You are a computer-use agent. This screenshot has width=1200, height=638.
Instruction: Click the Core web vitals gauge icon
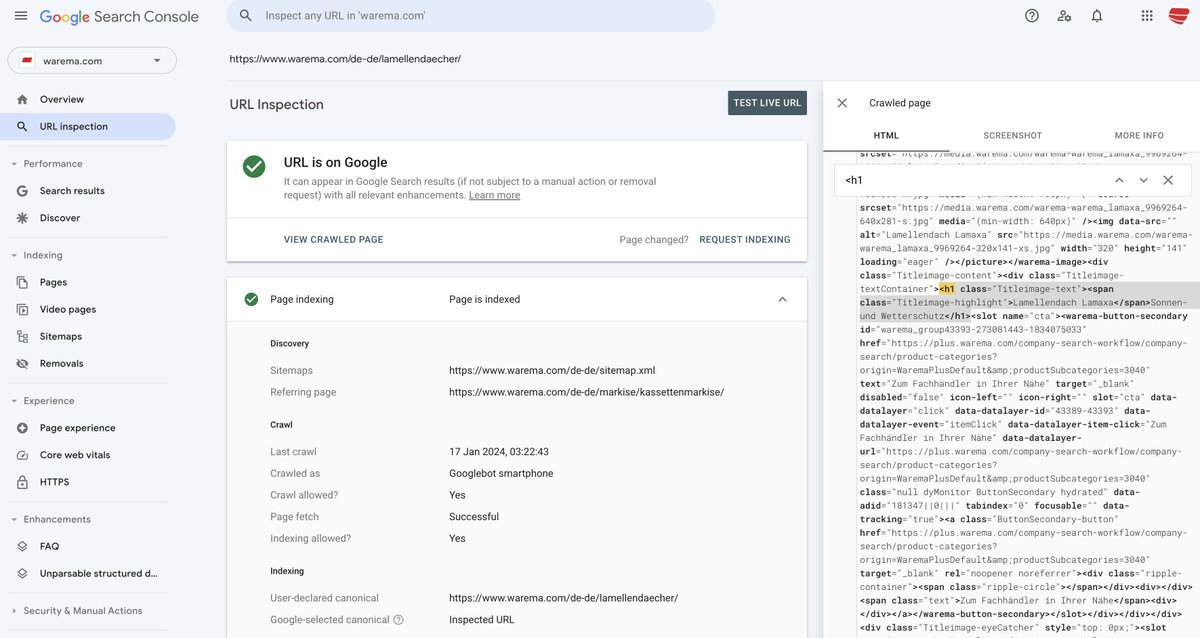[22, 455]
